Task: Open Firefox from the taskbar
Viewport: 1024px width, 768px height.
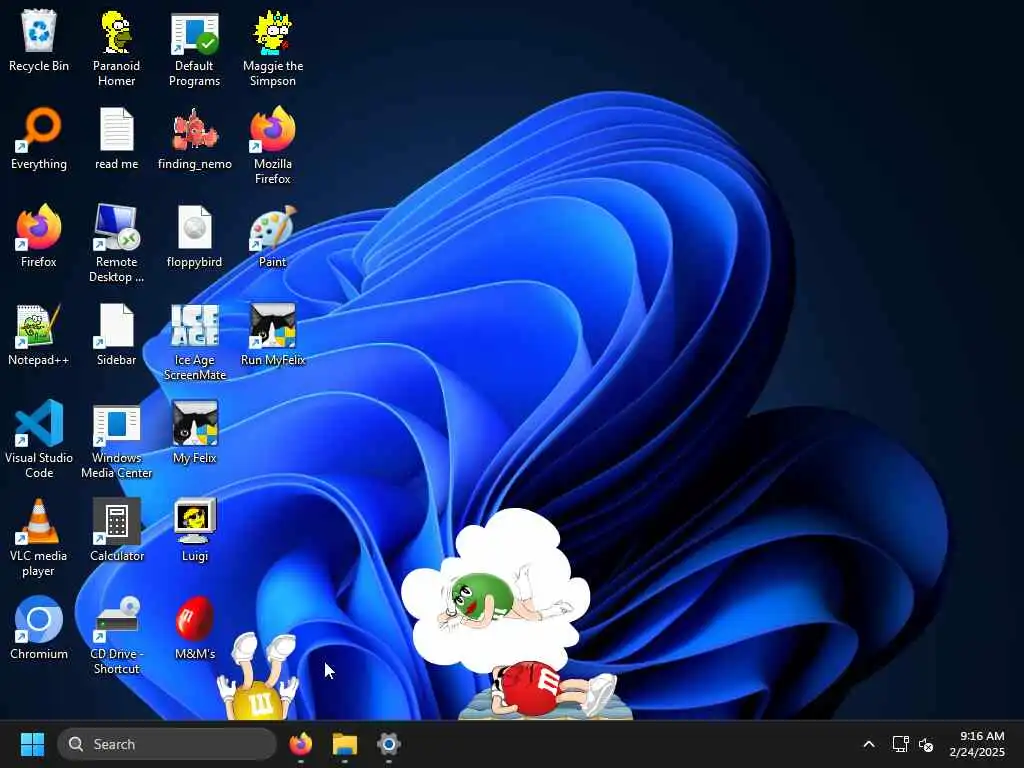Action: click(300, 744)
